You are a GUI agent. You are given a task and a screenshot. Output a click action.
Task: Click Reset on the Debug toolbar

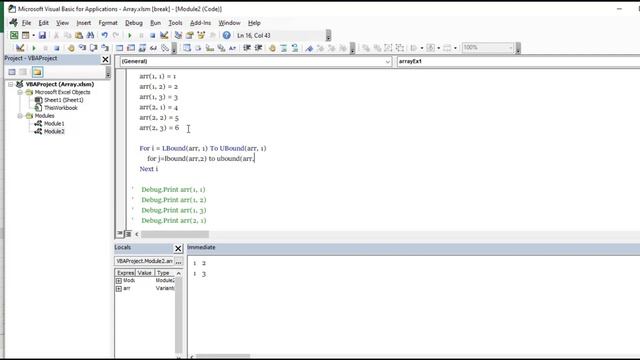(57, 48)
